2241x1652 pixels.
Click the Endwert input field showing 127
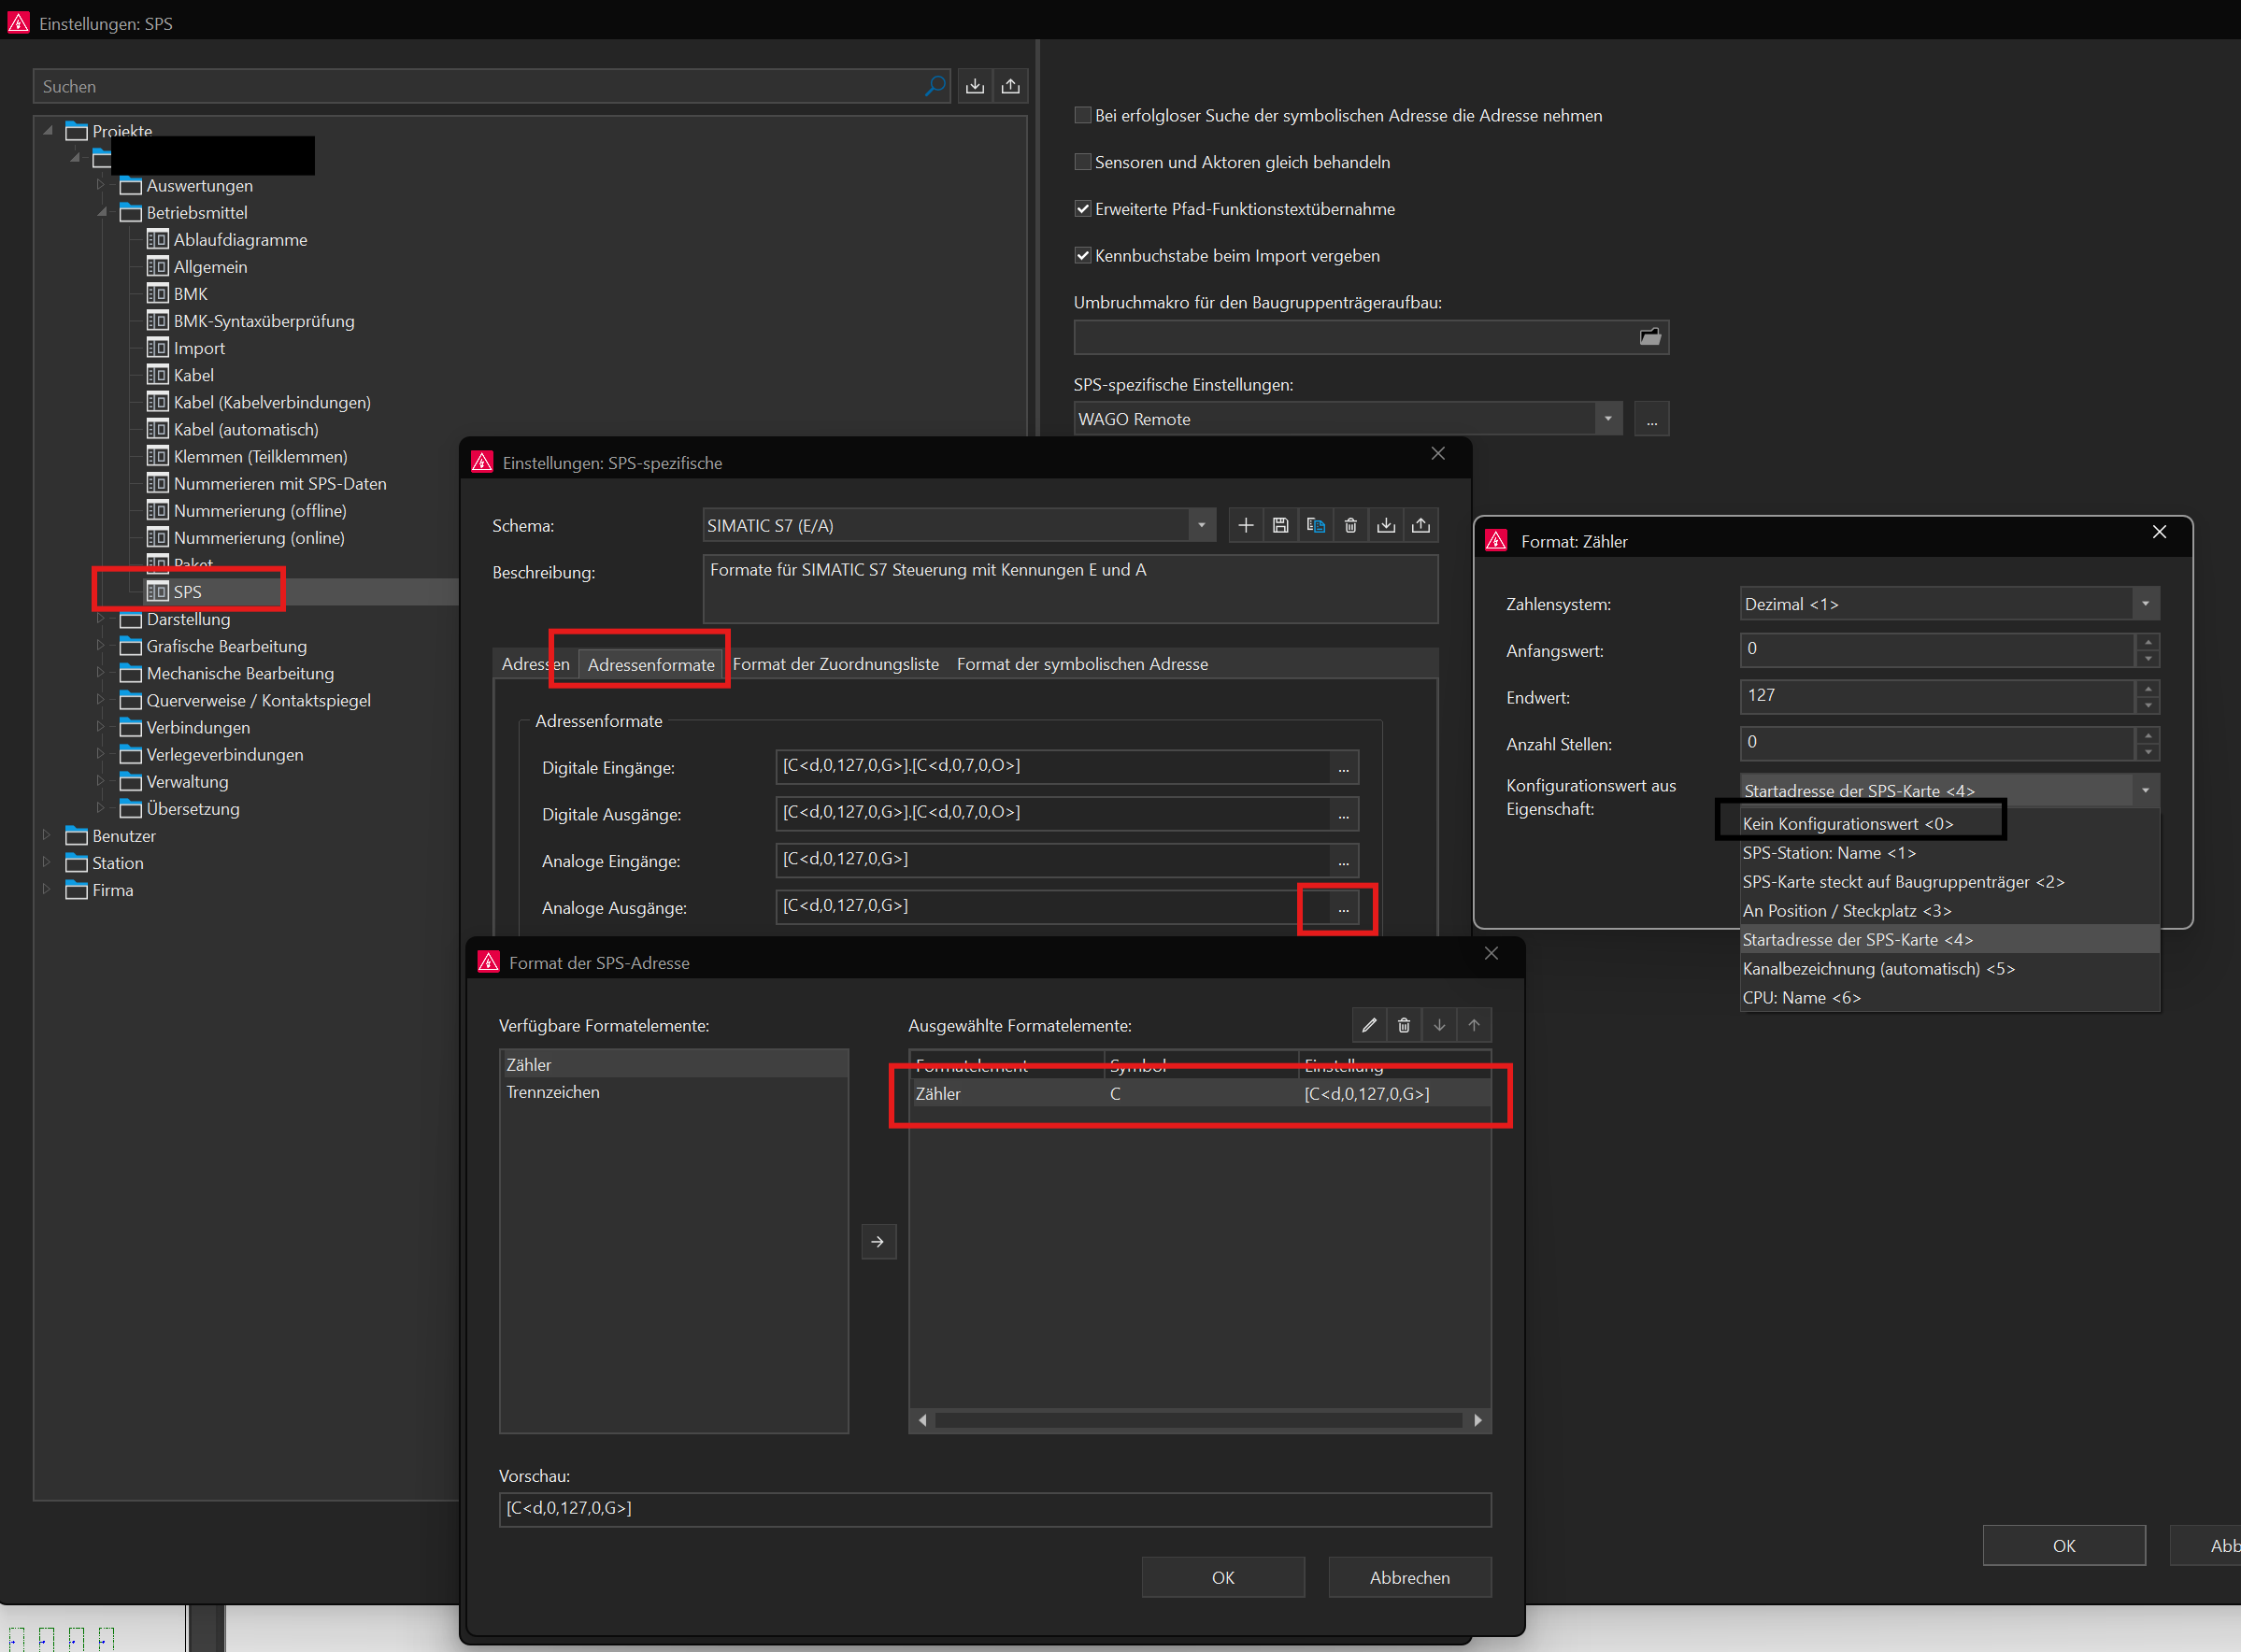pyautogui.click(x=1935, y=696)
